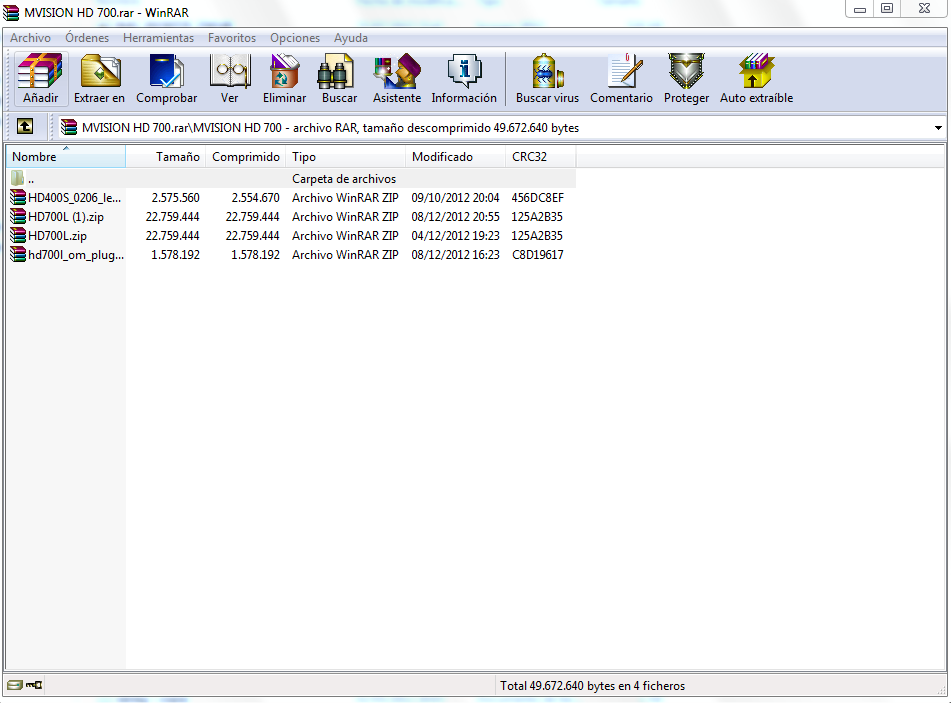
Task: Sort by Modificado column header
Action: (x=455, y=156)
